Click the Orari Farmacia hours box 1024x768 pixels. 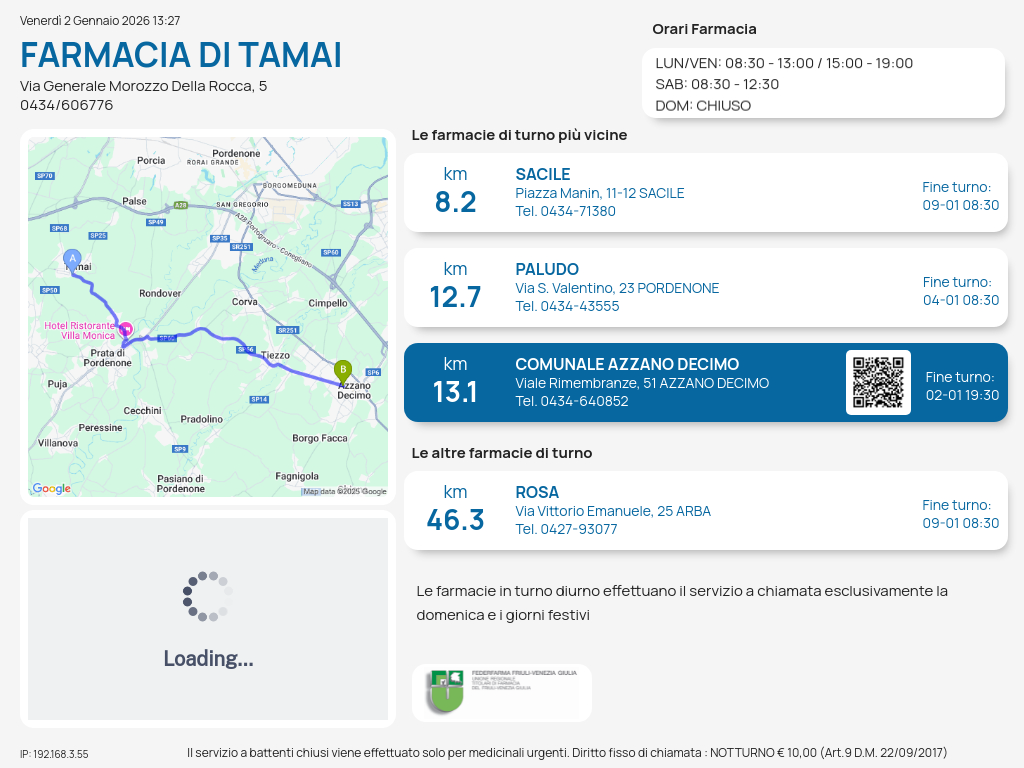822,83
